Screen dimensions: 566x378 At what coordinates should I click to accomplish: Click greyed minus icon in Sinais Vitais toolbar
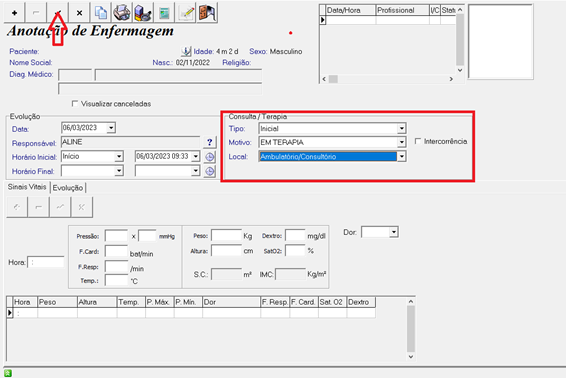[x=39, y=207]
